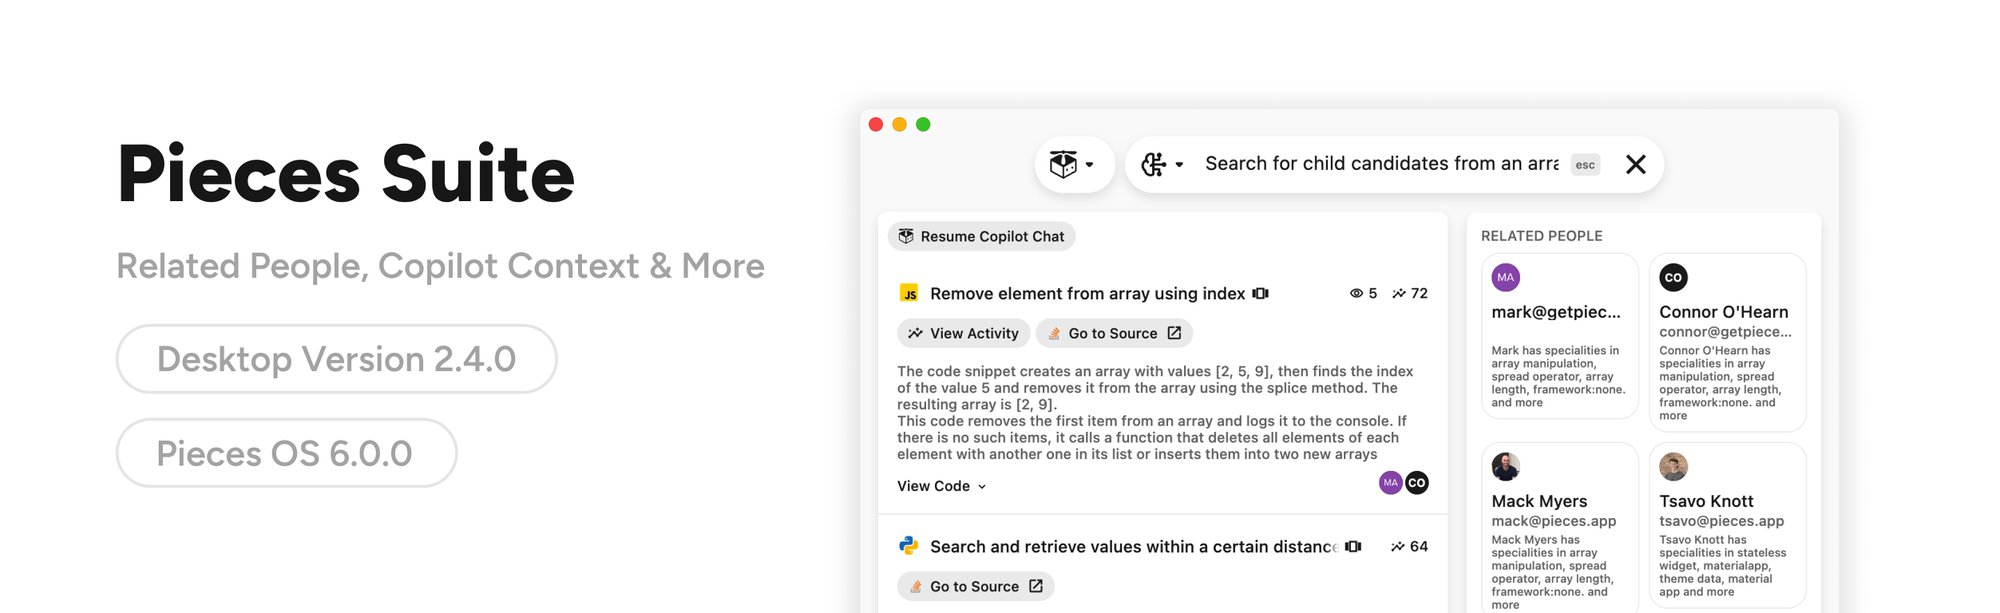This screenshot has width=2000, height=613.
Task: Click the activity count 64
Action: click(x=1409, y=547)
